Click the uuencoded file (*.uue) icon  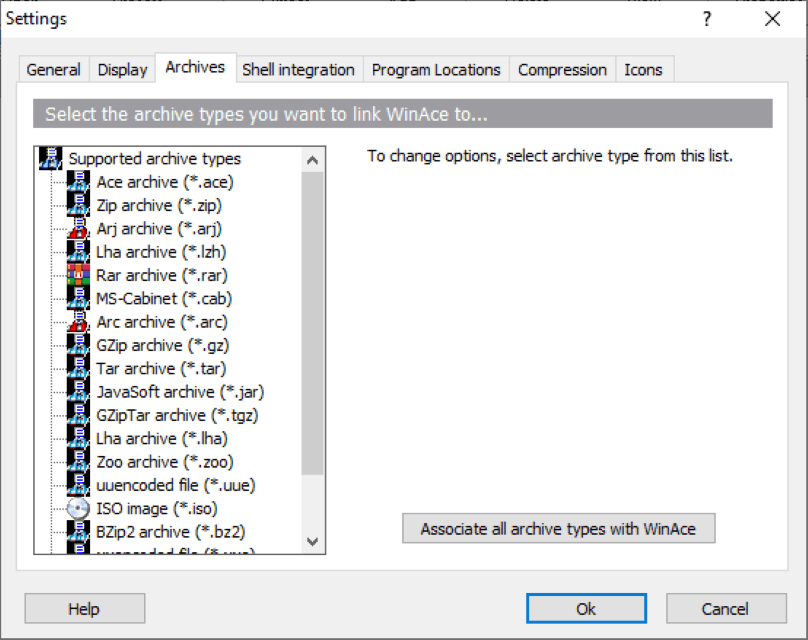click(78, 485)
